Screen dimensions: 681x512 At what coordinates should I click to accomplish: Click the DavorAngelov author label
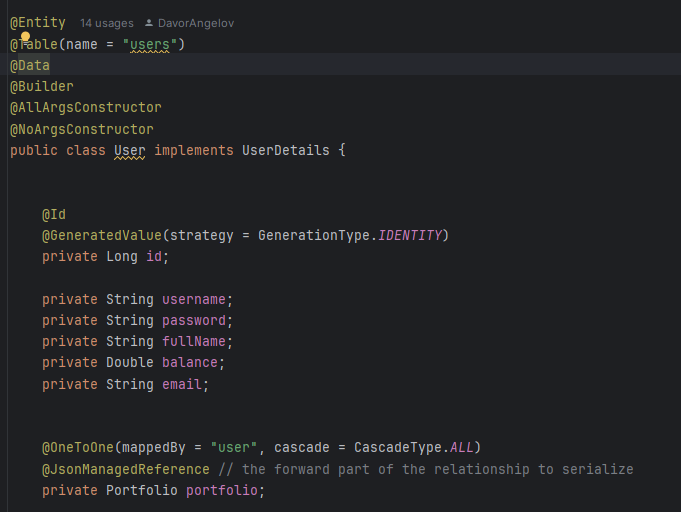click(196, 22)
